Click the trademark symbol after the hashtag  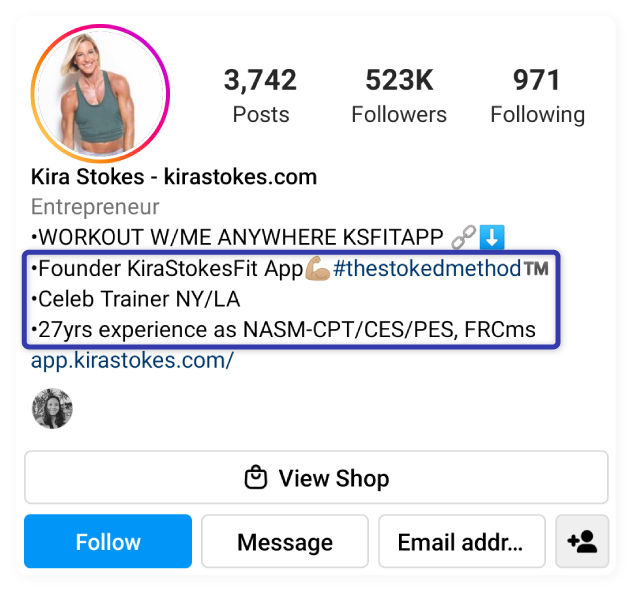[537, 269]
